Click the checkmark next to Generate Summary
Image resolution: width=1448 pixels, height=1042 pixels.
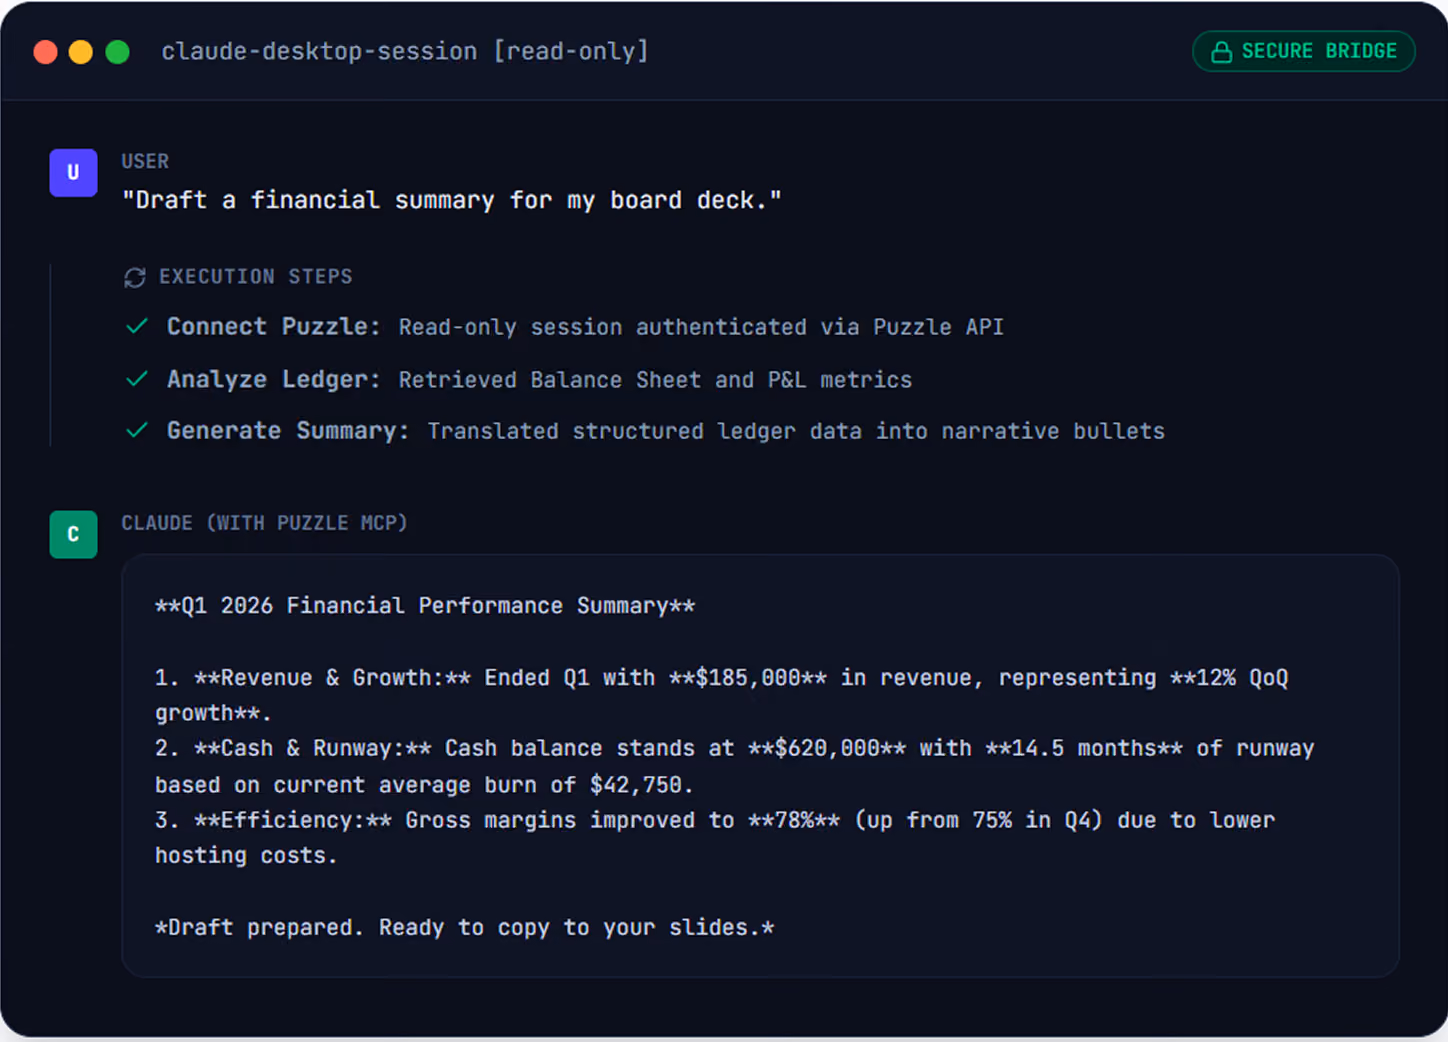pos(137,430)
